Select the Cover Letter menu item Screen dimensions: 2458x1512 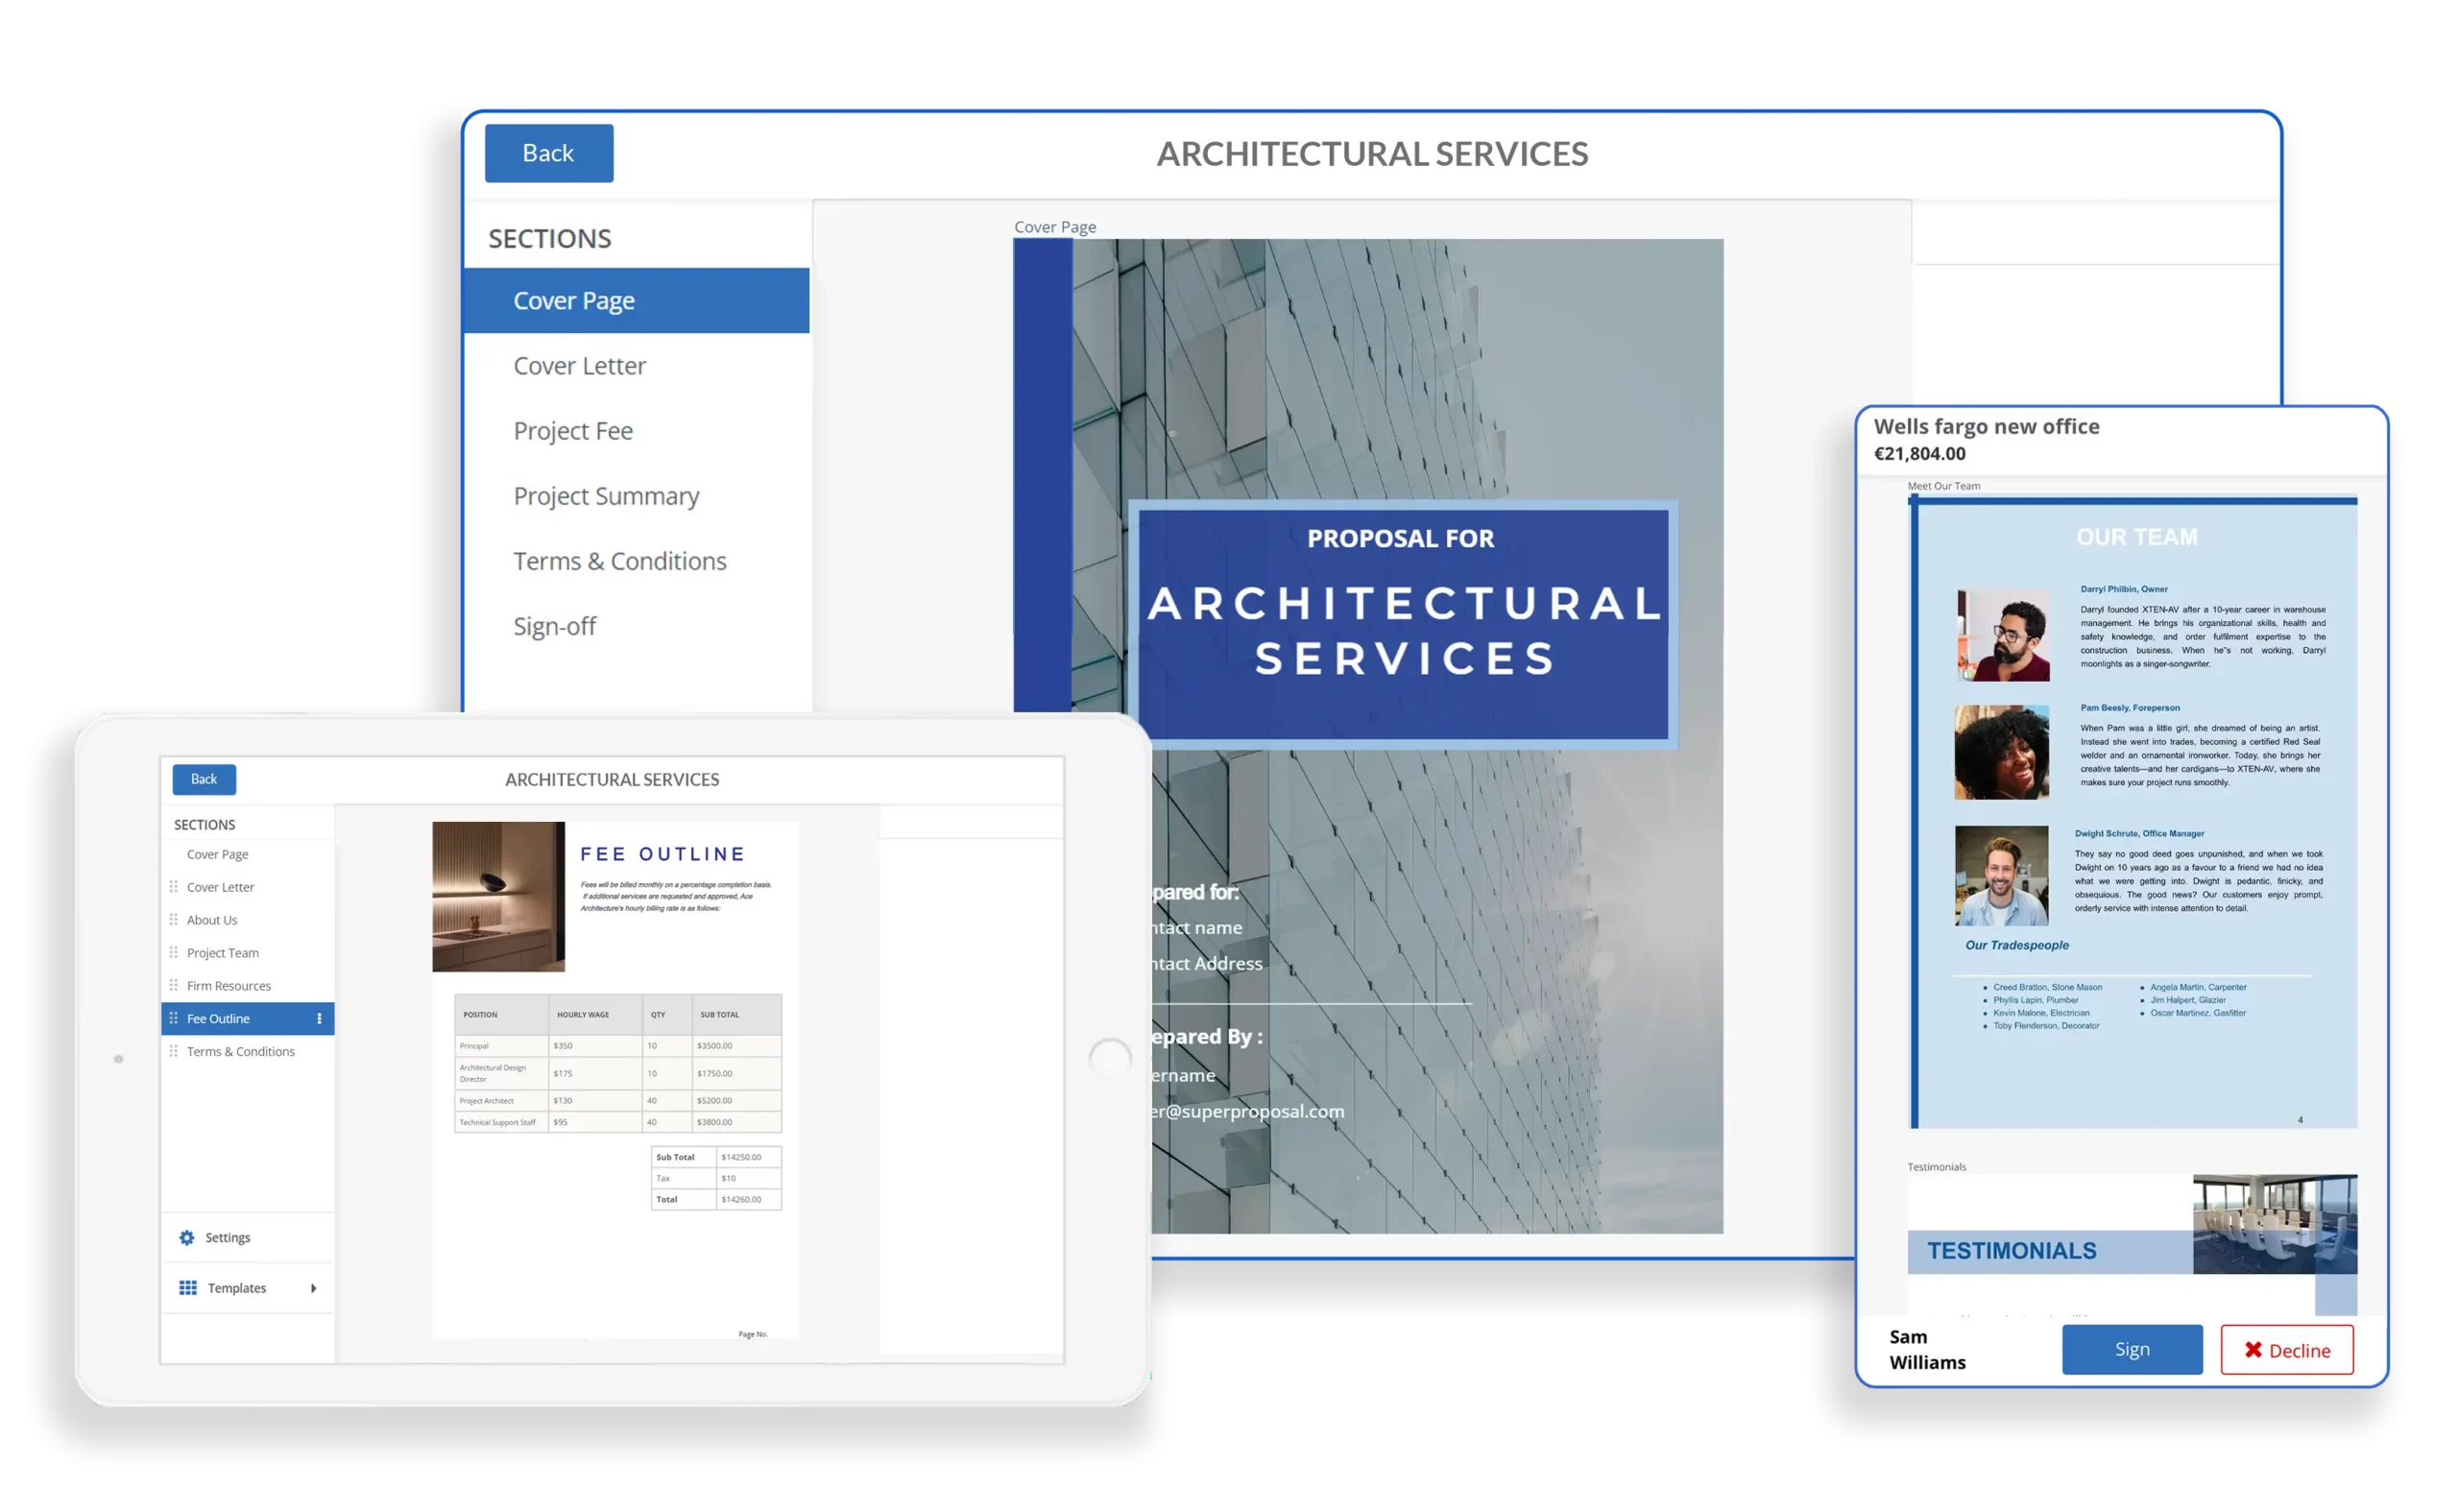(x=579, y=365)
